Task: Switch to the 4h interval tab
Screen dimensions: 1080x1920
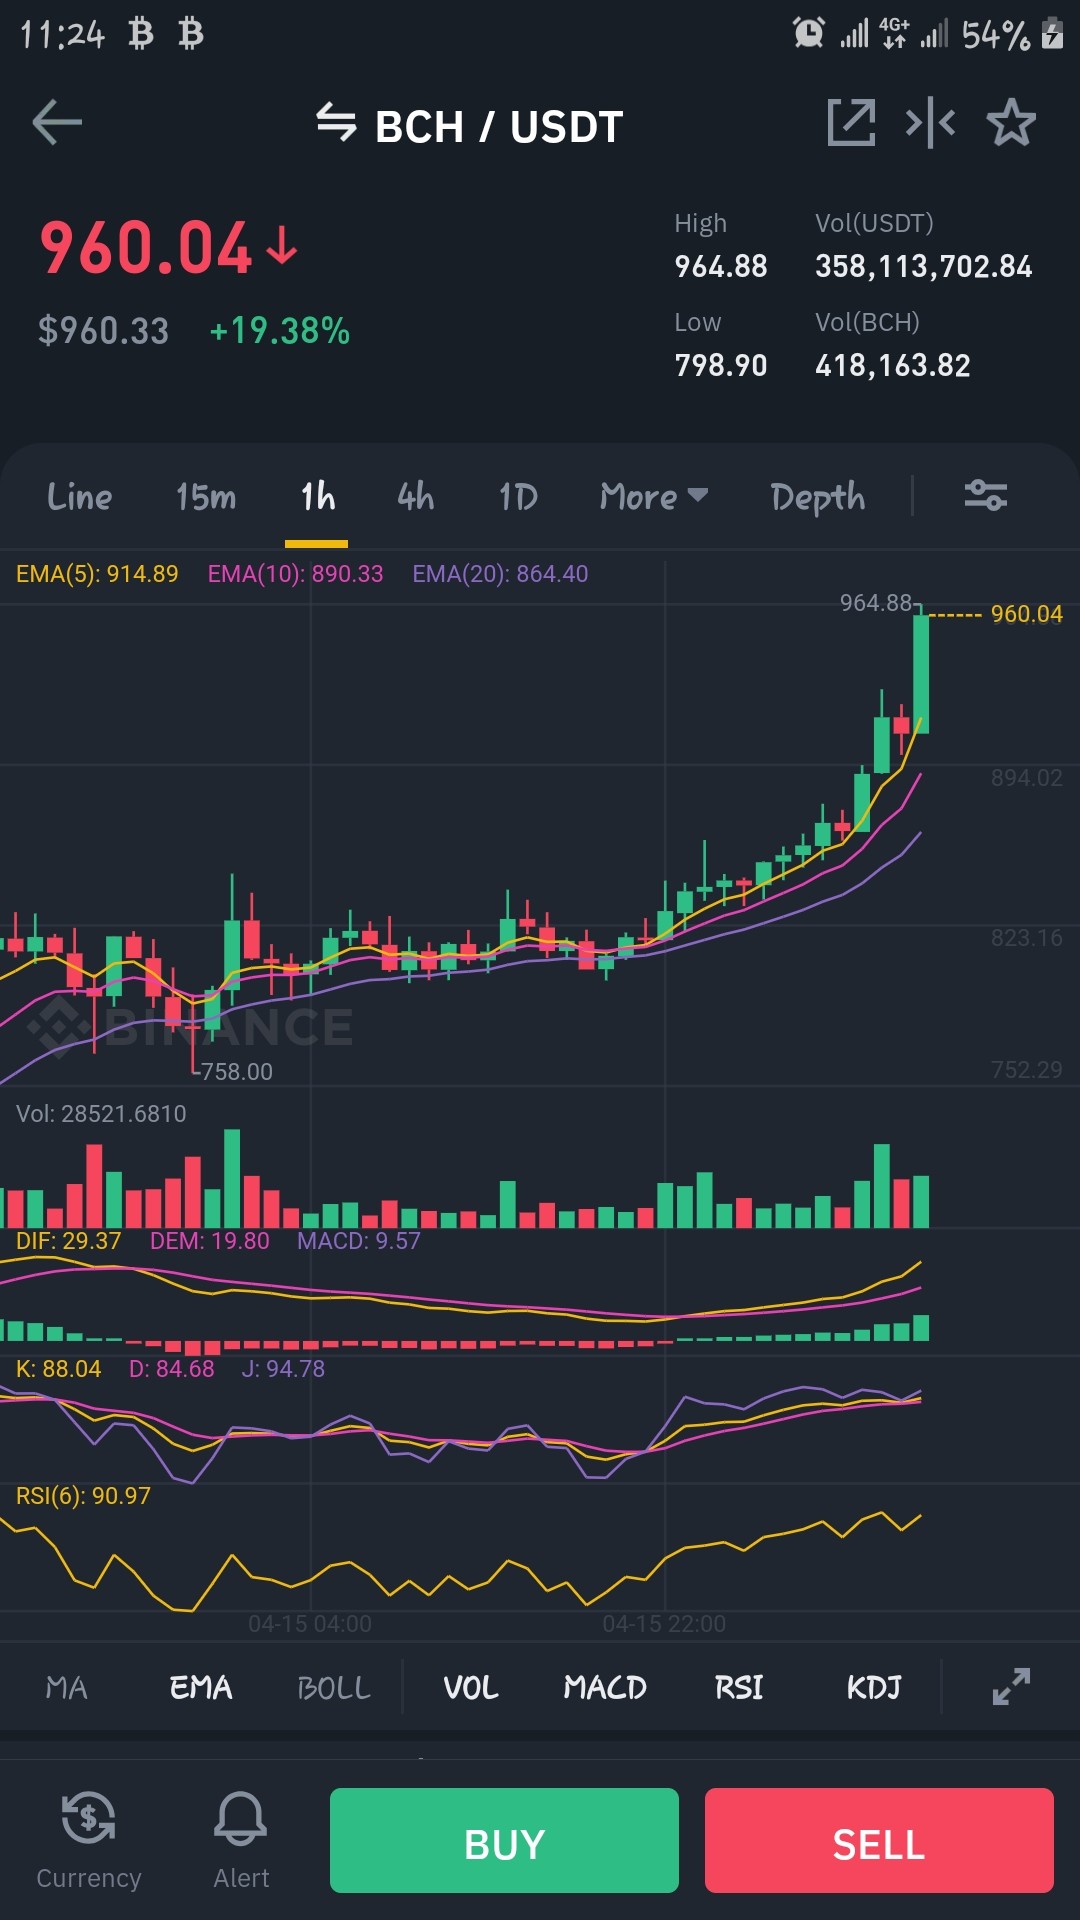Action: (416, 497)
